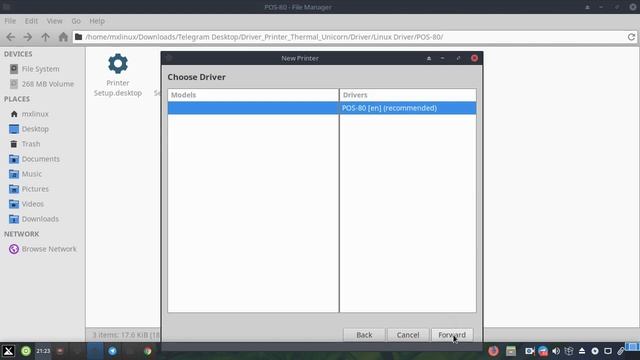Image resolution: width=640 pixels, height=360 pixels.
Task: Open Music folder in sidebar
Action: pos(32,174)
